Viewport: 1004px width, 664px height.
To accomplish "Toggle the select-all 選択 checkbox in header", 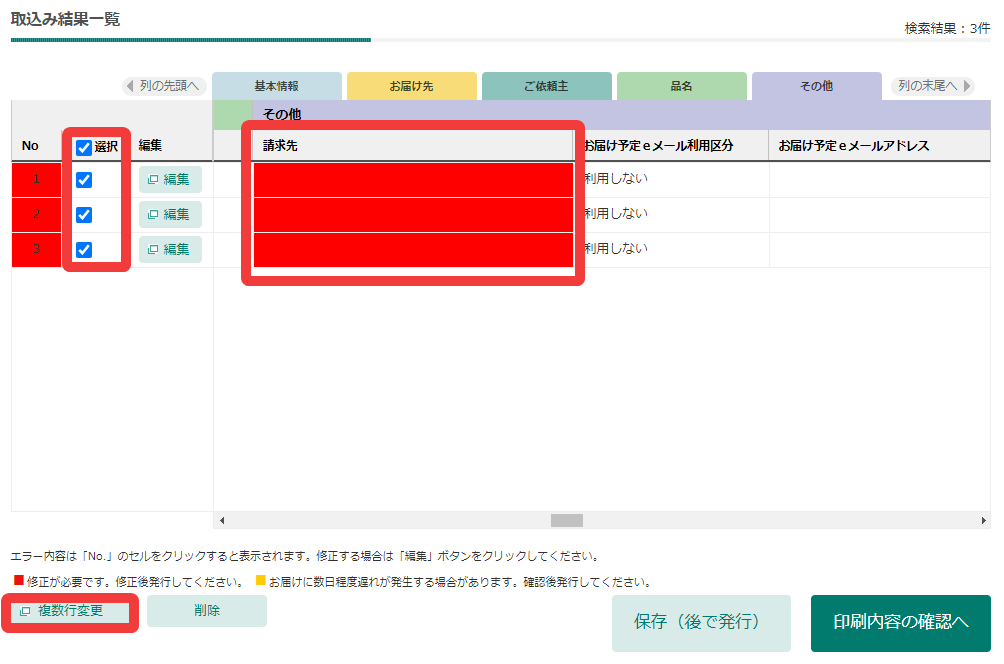I will pyautogui.click(x=84, y=148).
